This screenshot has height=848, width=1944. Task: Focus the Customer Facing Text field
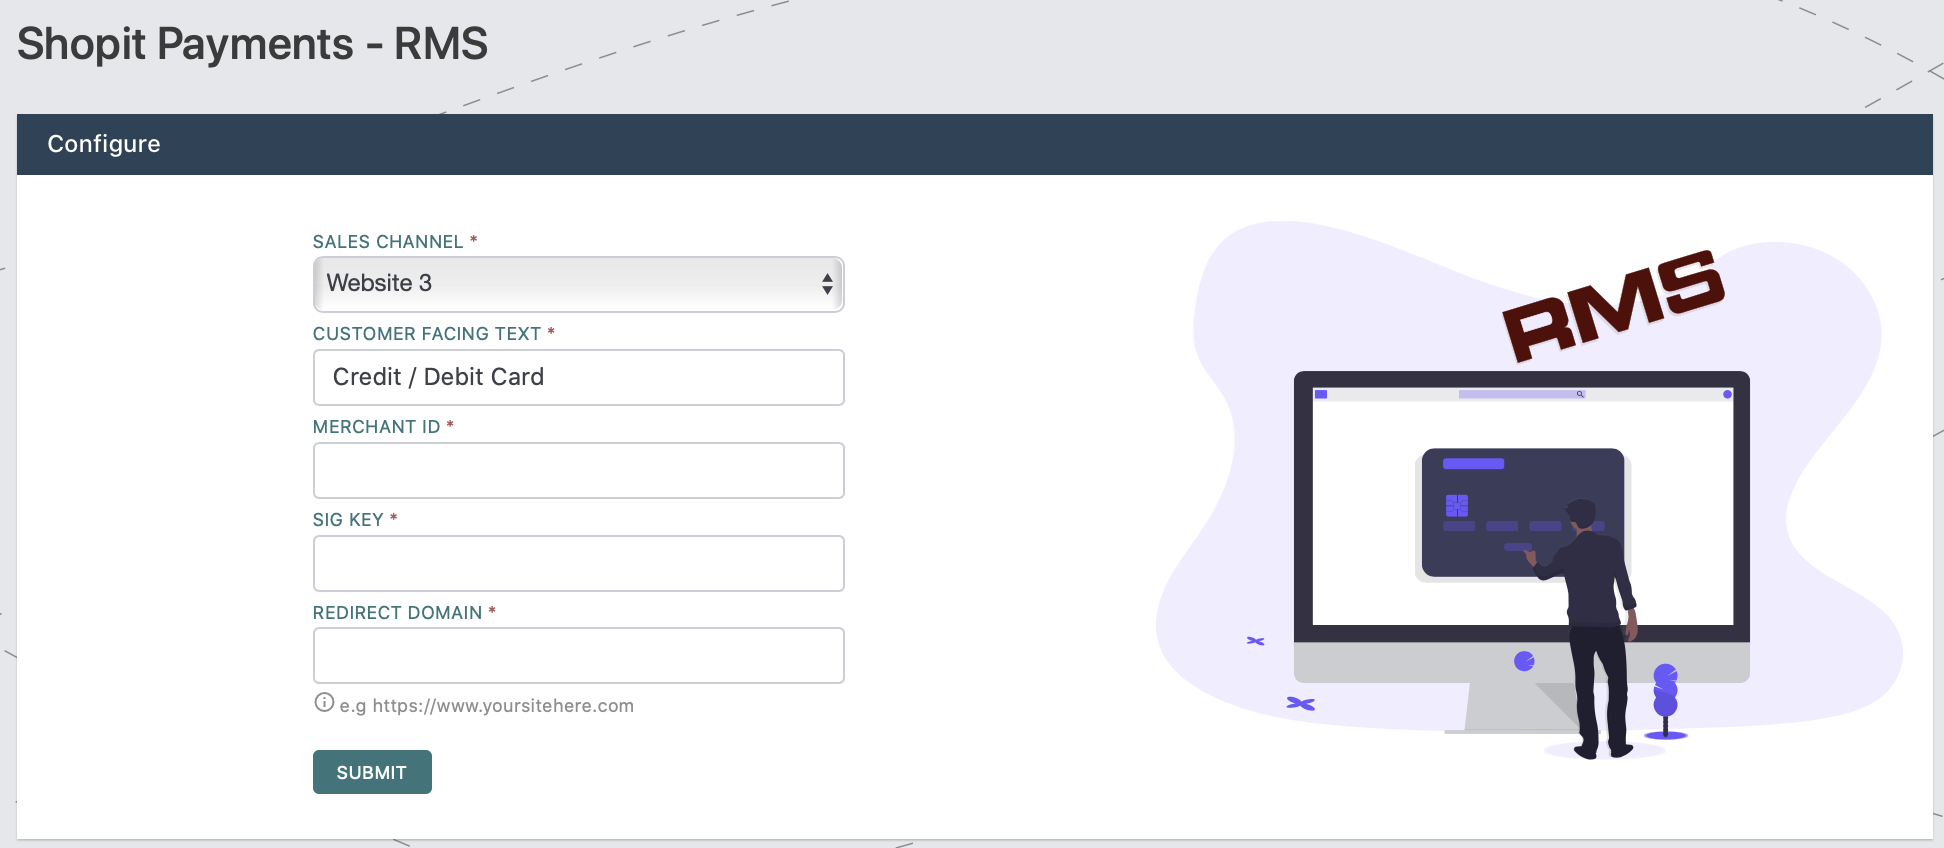pos(578,377)
